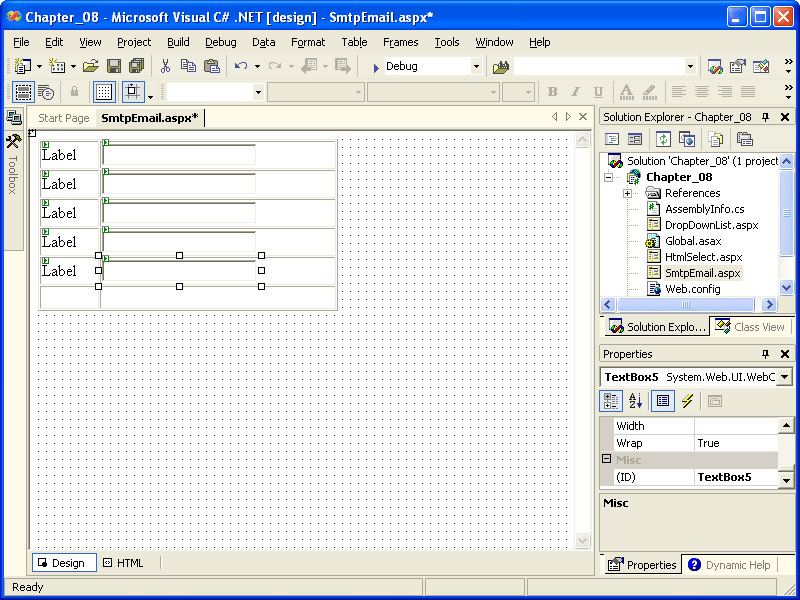
Task: Click the Cut scissors icon
Action: click(x=165, y=66)
